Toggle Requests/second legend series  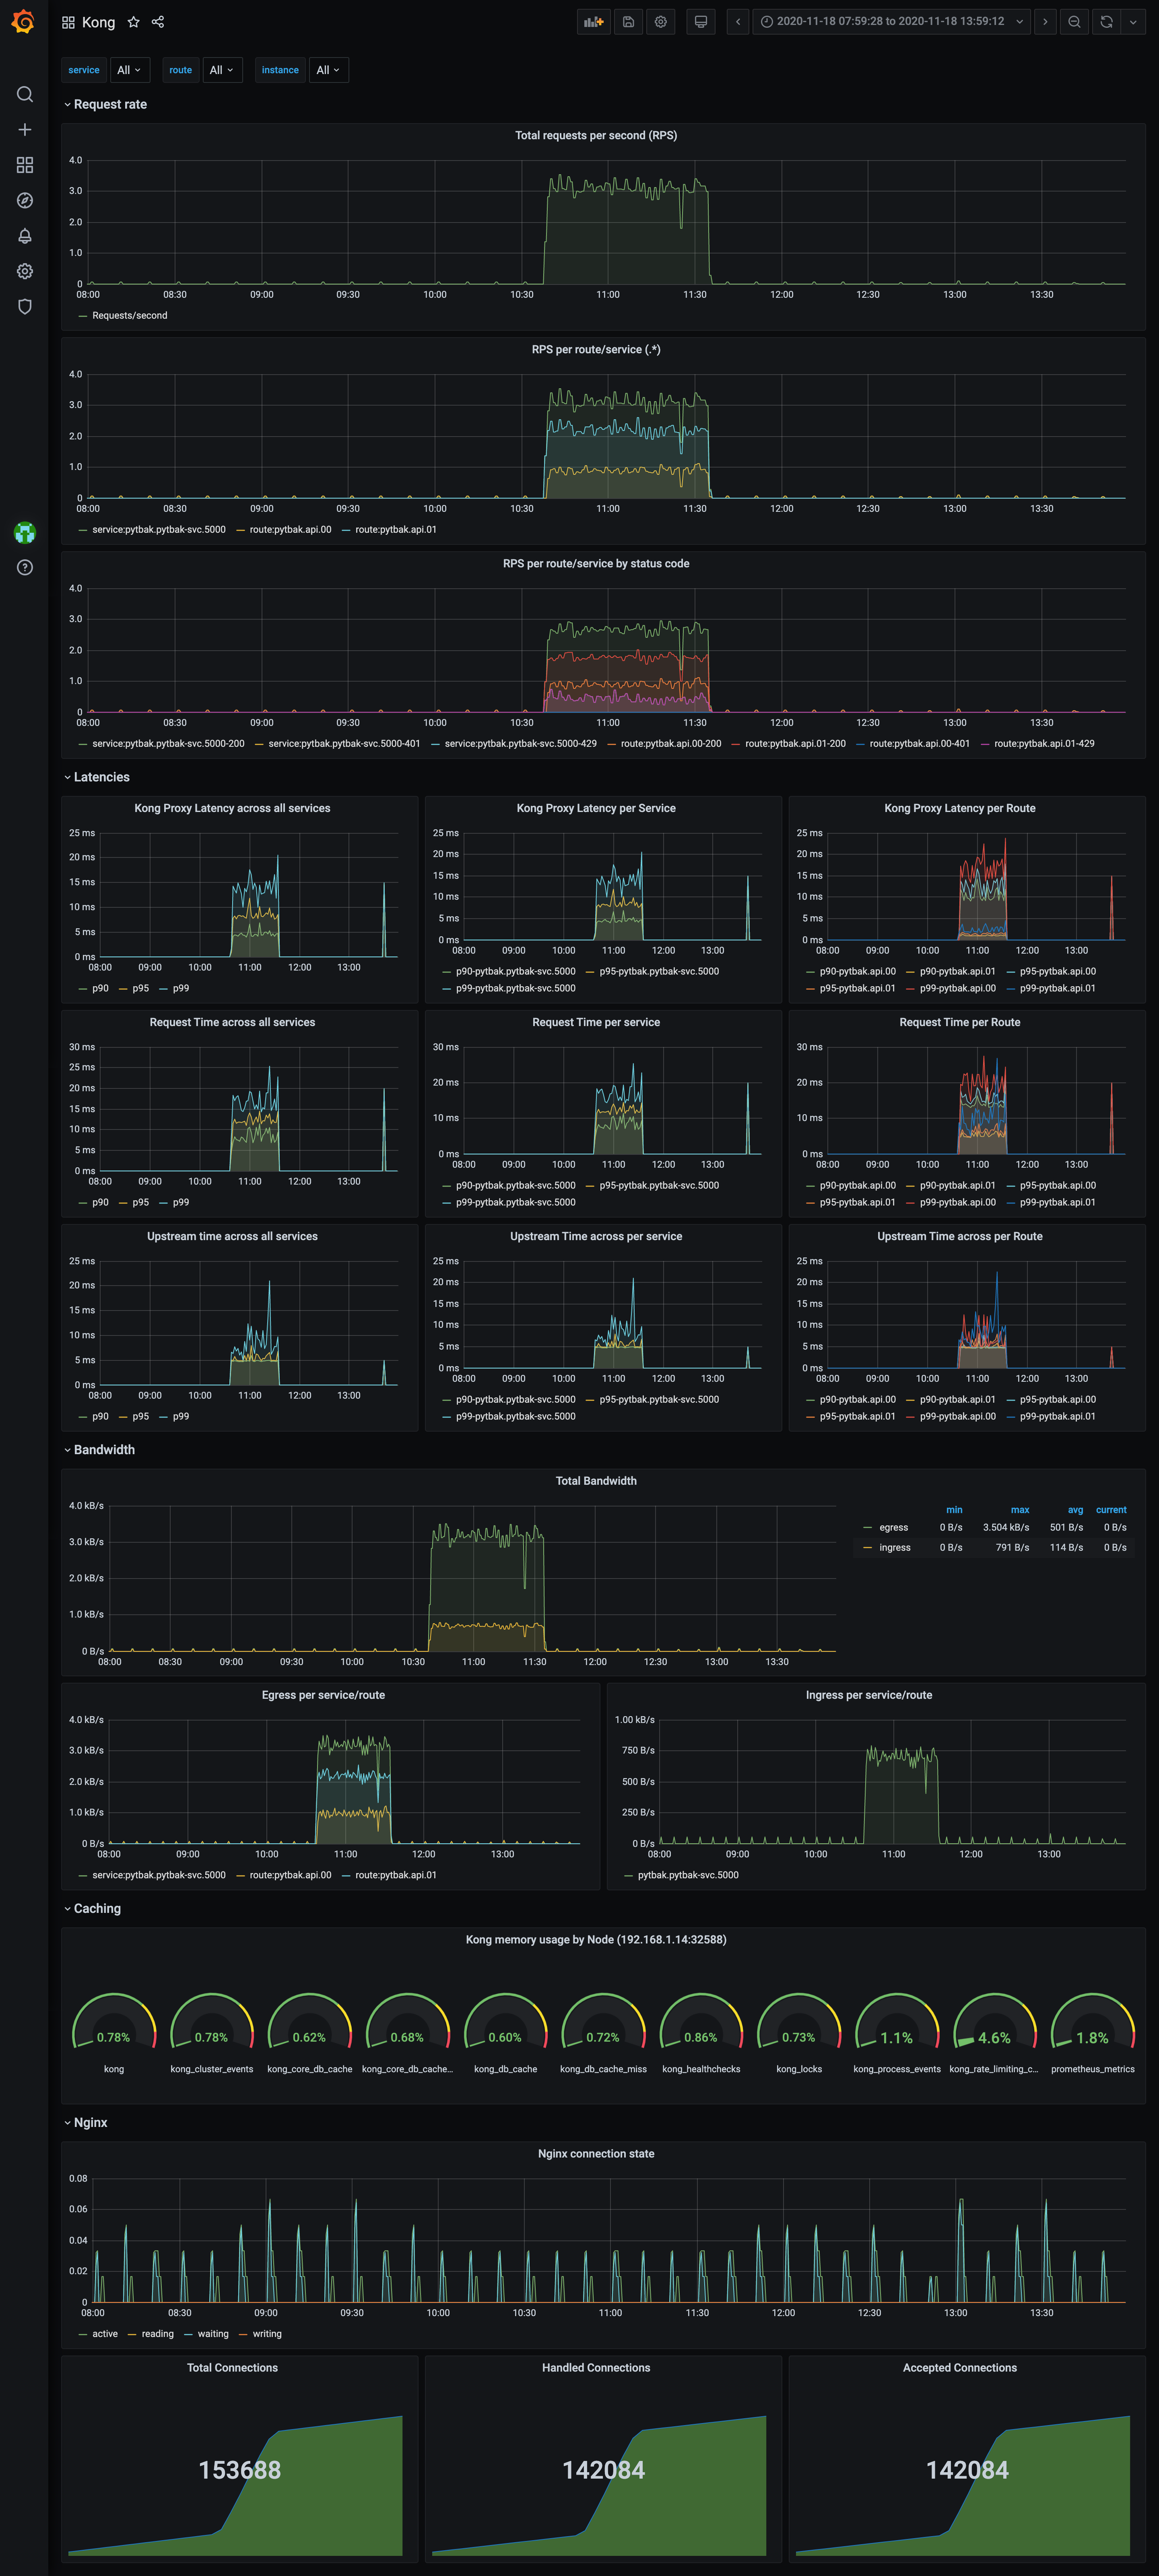pos(129,316)
